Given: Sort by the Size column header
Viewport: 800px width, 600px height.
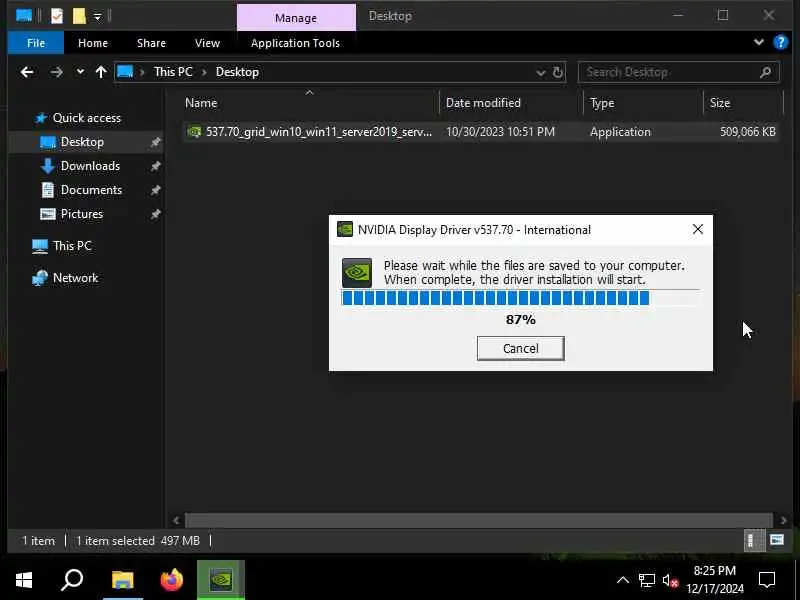Looking at the screenshot, I should coord(743,103).
